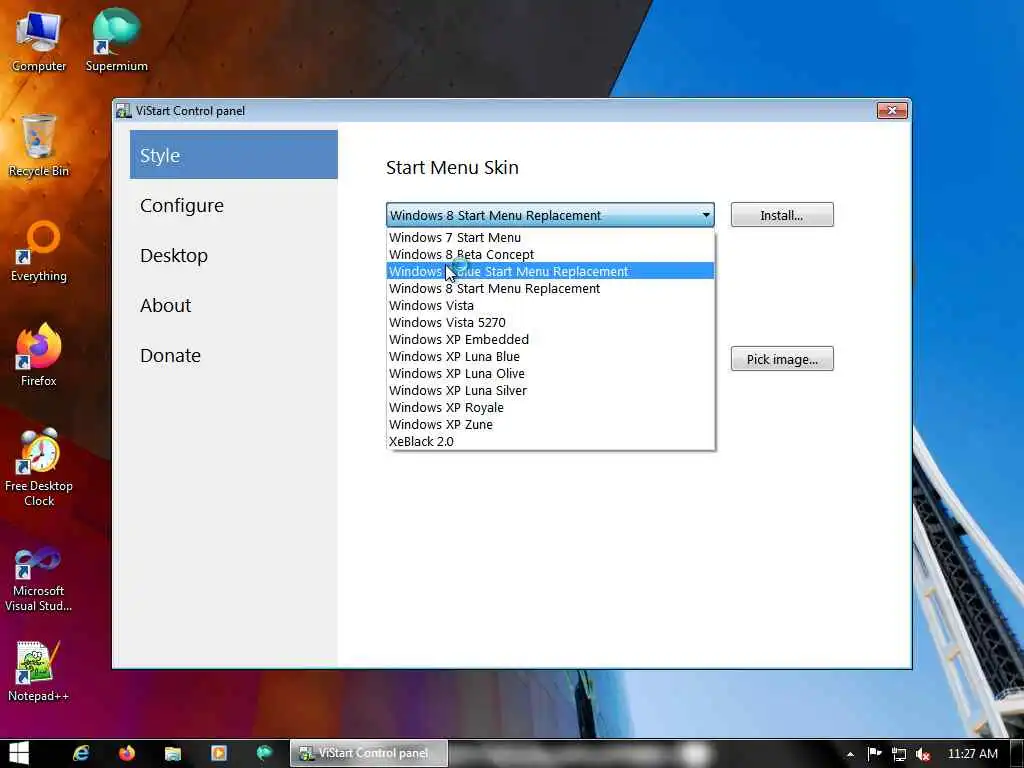Choose the Windows Vista 5270 skin
Image resolution: width=1024 pixels, height=768 pixels.
click(551, 322)
